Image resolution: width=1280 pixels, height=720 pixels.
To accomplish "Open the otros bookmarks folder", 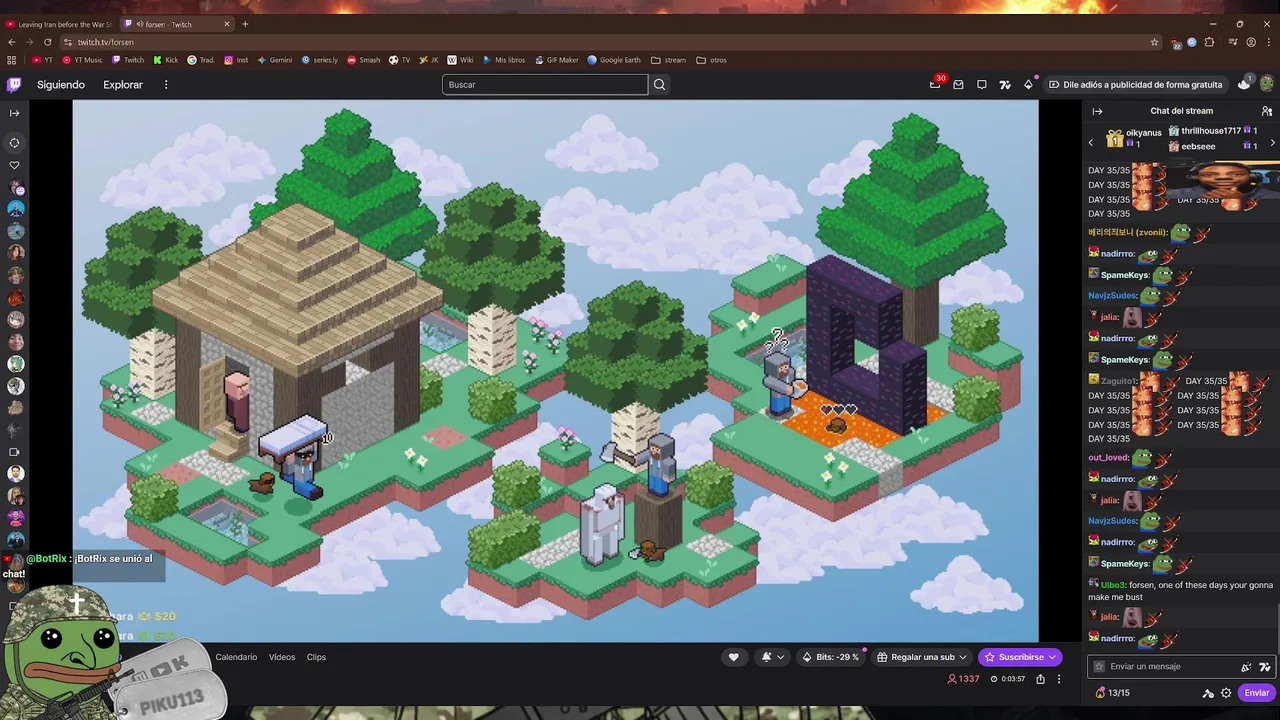I will tap(711, 60).
